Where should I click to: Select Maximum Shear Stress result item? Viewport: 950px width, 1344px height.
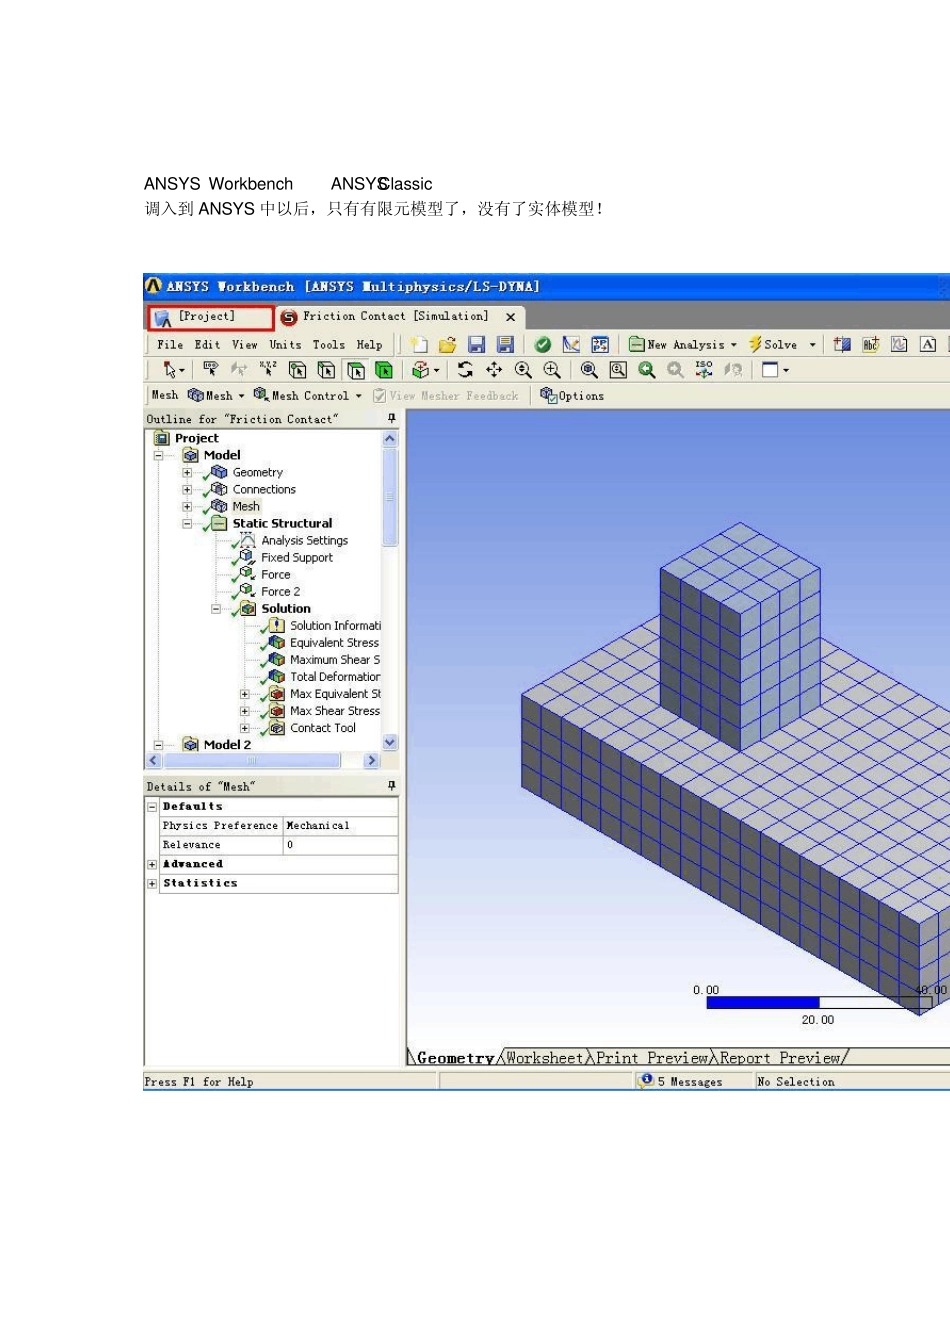[335, 660]
